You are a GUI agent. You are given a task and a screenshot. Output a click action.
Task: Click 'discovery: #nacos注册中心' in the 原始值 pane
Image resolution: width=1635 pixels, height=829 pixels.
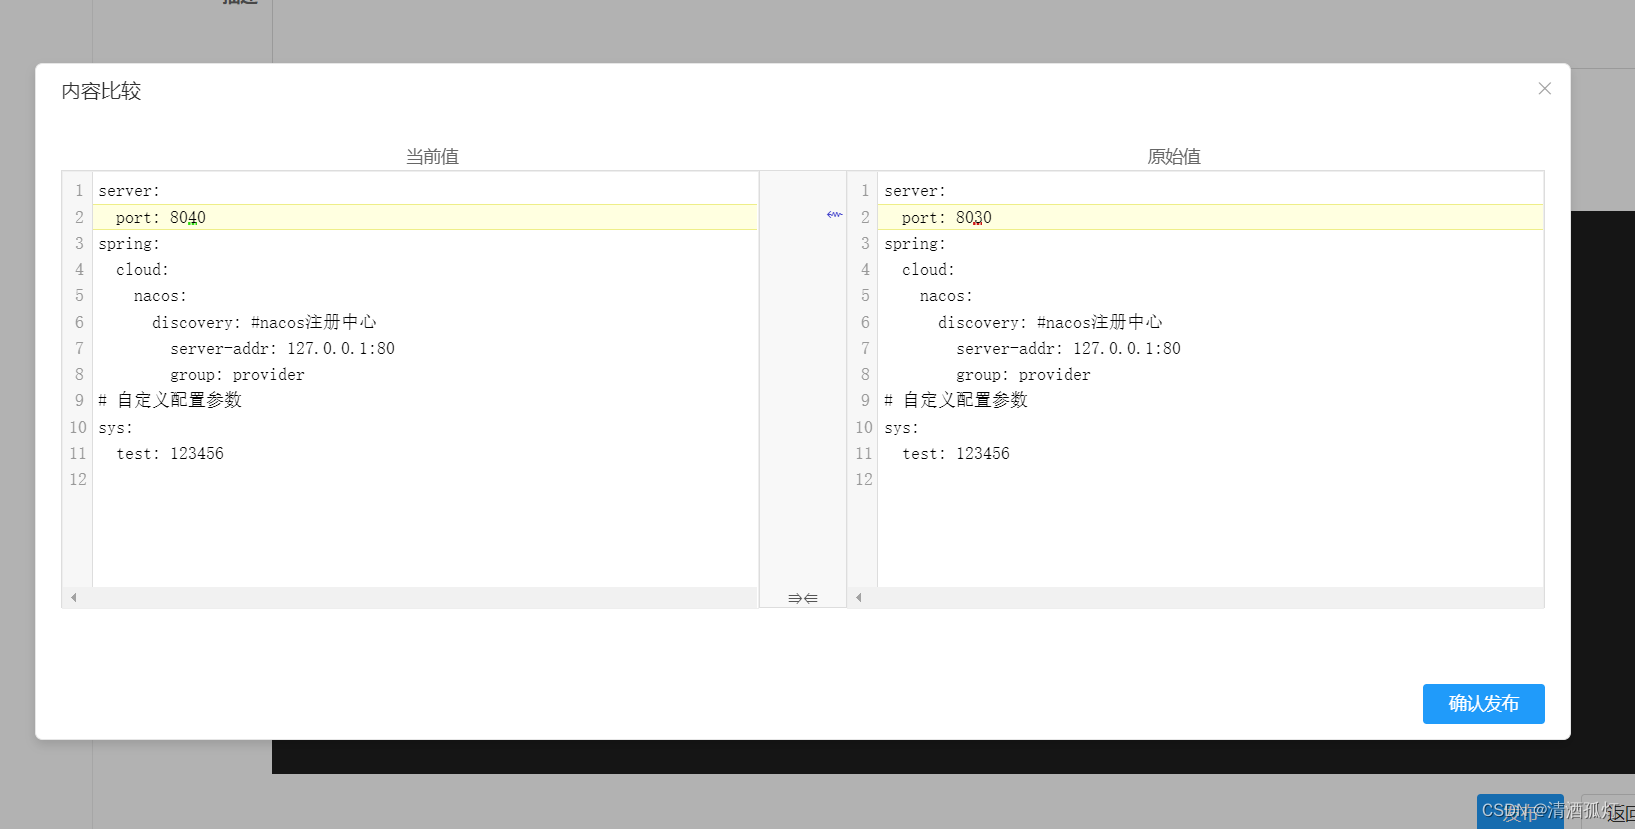(1050, 322)
